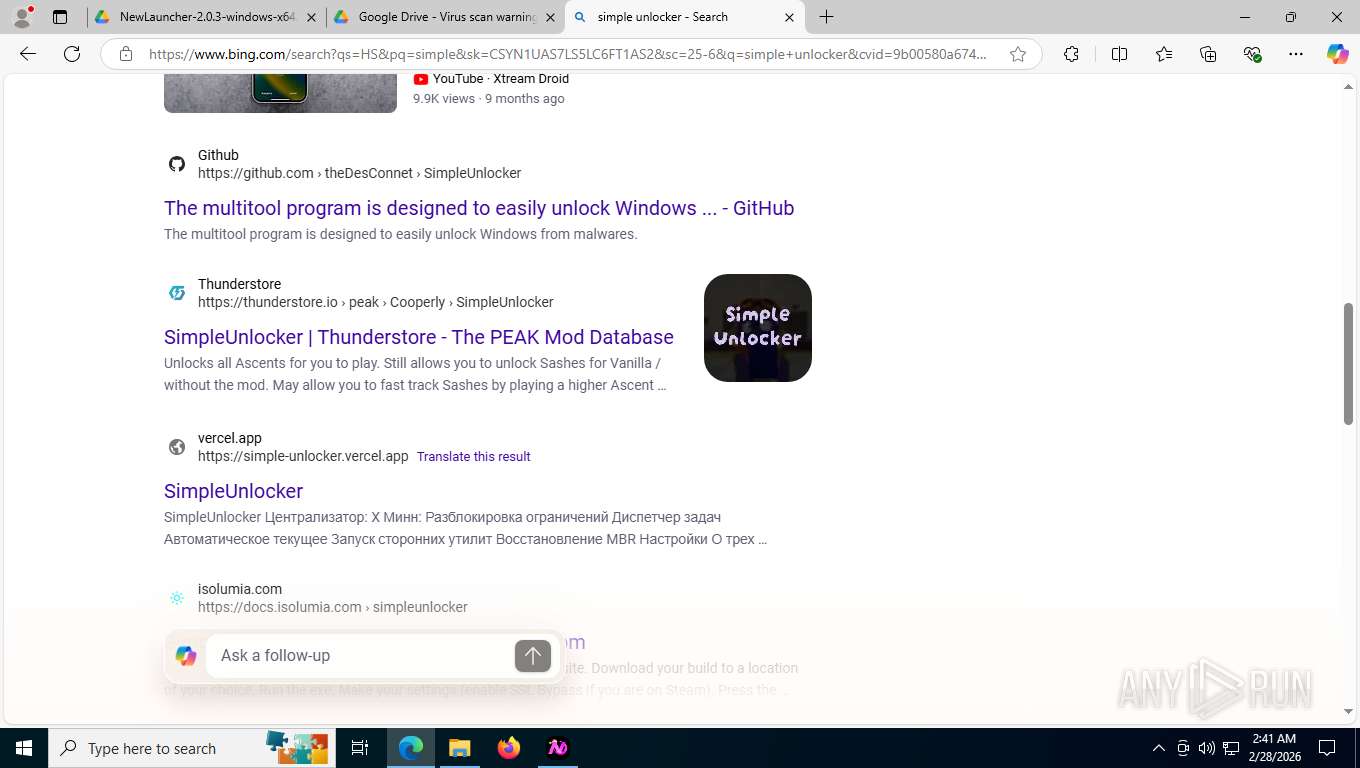This screenshot has width=1360, height=768.
Task: Close the simple unlocker Search tab
Action: [x=789, y=17]
